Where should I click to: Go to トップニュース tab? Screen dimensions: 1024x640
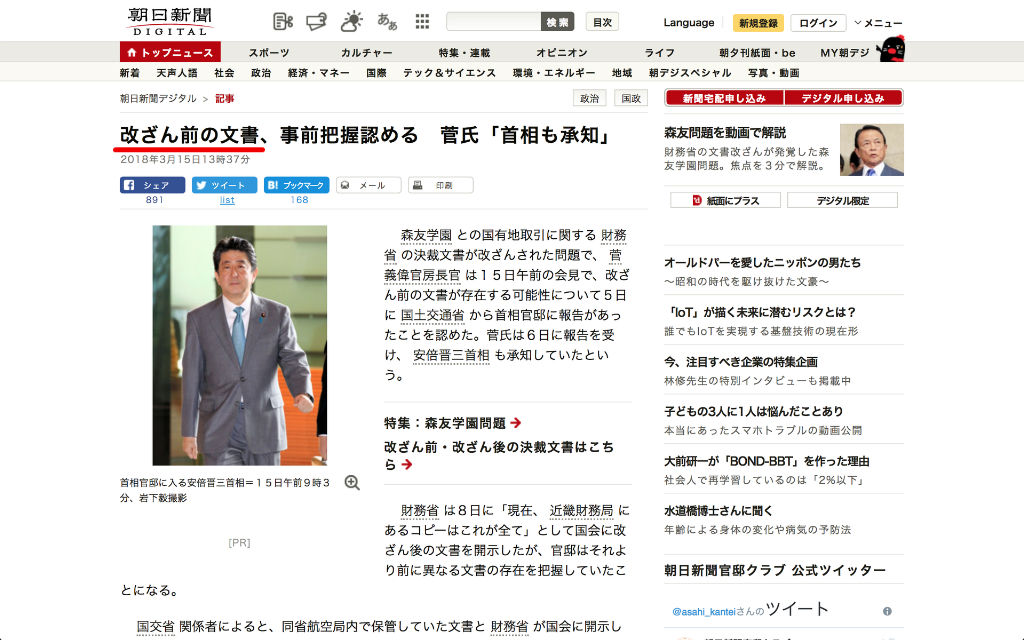click(170, 52)
